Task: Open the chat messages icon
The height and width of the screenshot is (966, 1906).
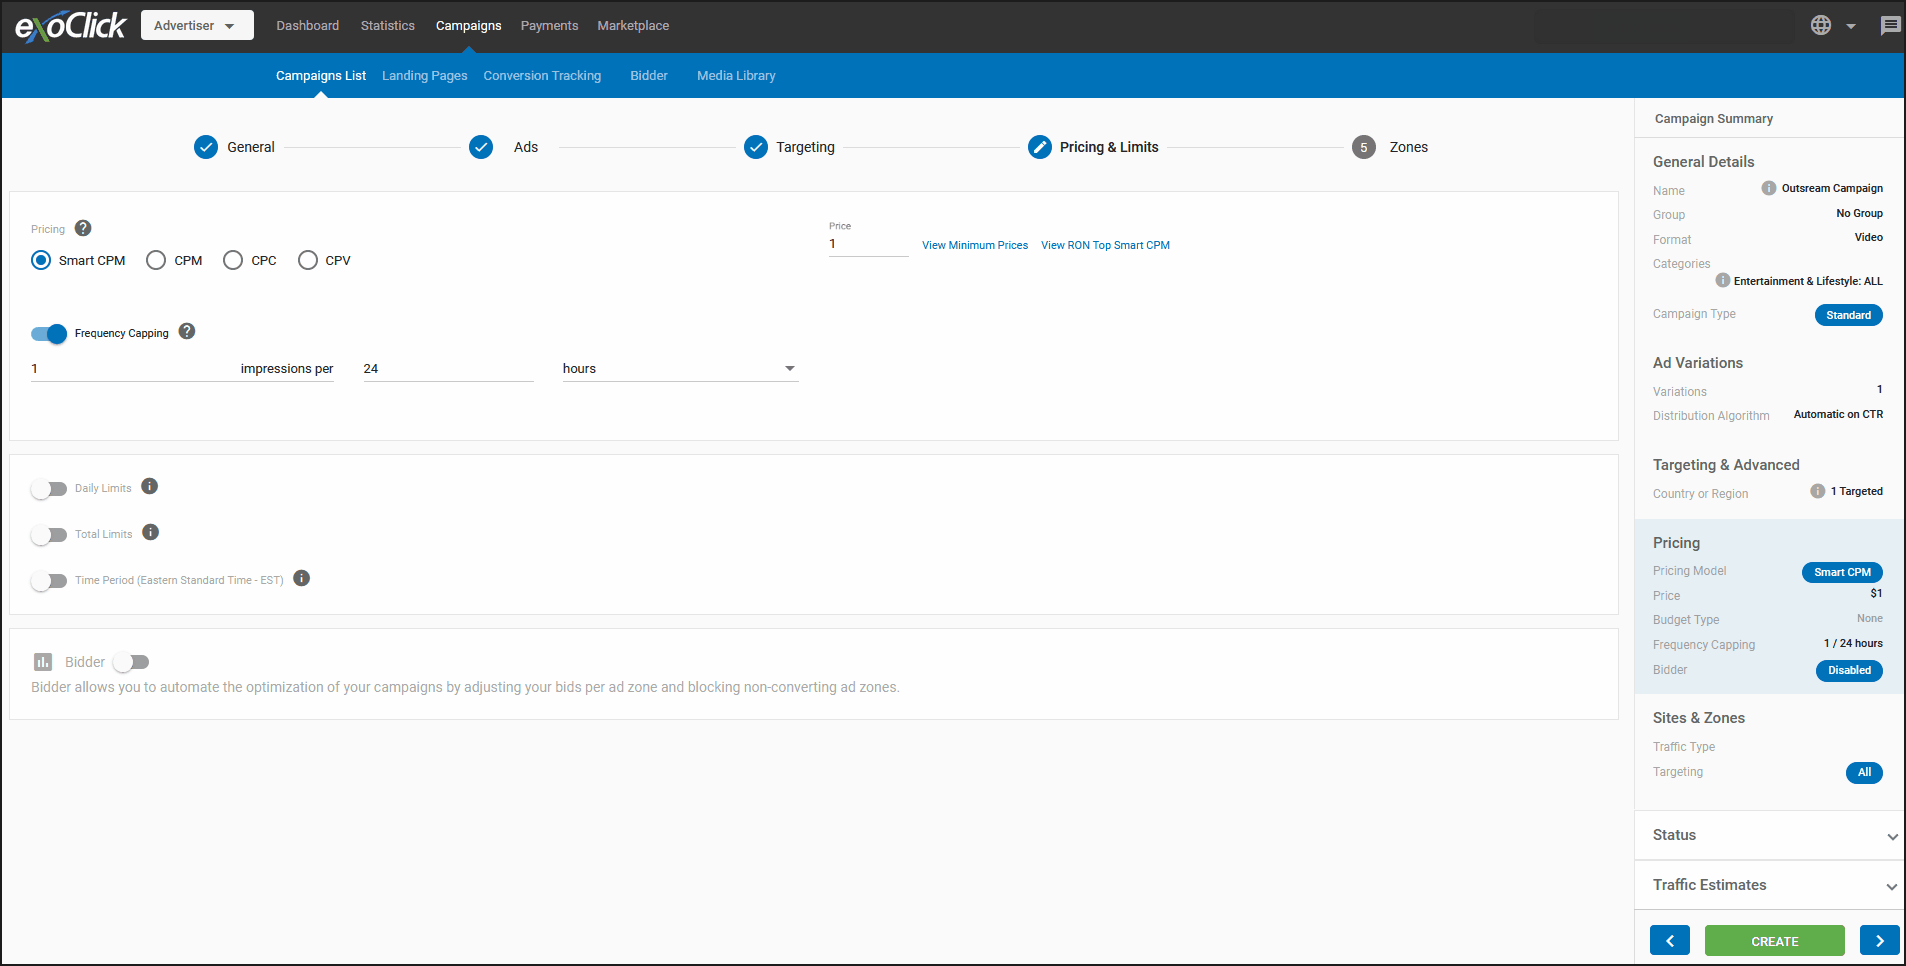Action: point(1889,26)
